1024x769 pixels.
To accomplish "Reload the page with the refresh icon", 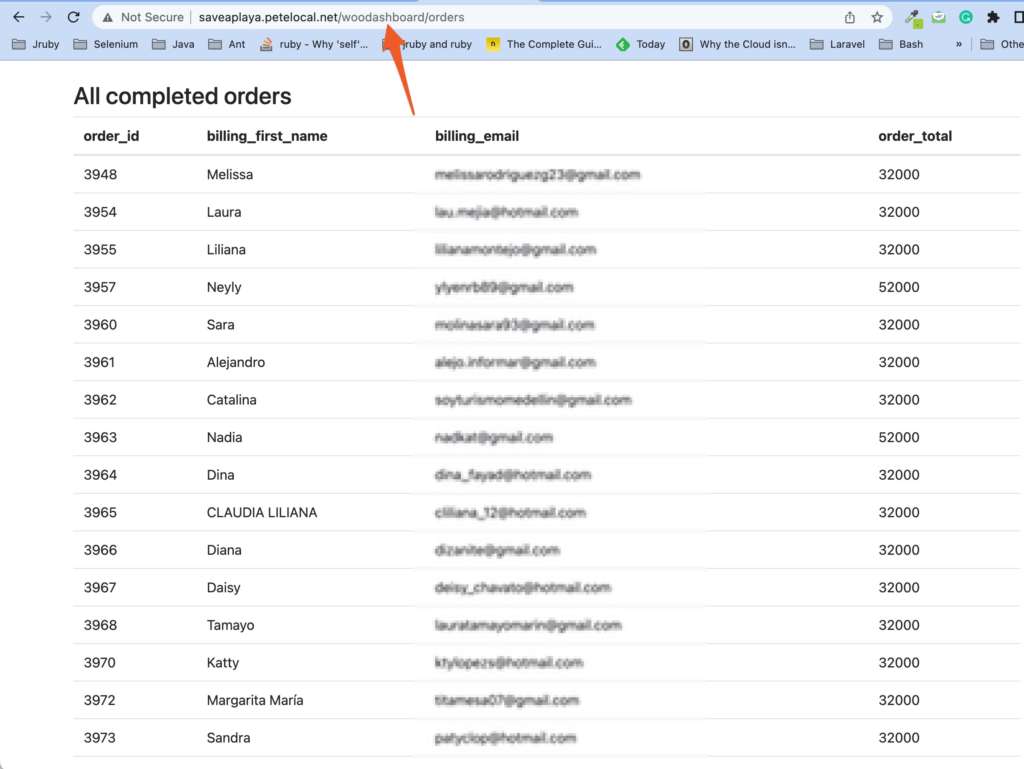I will [73, 17].
